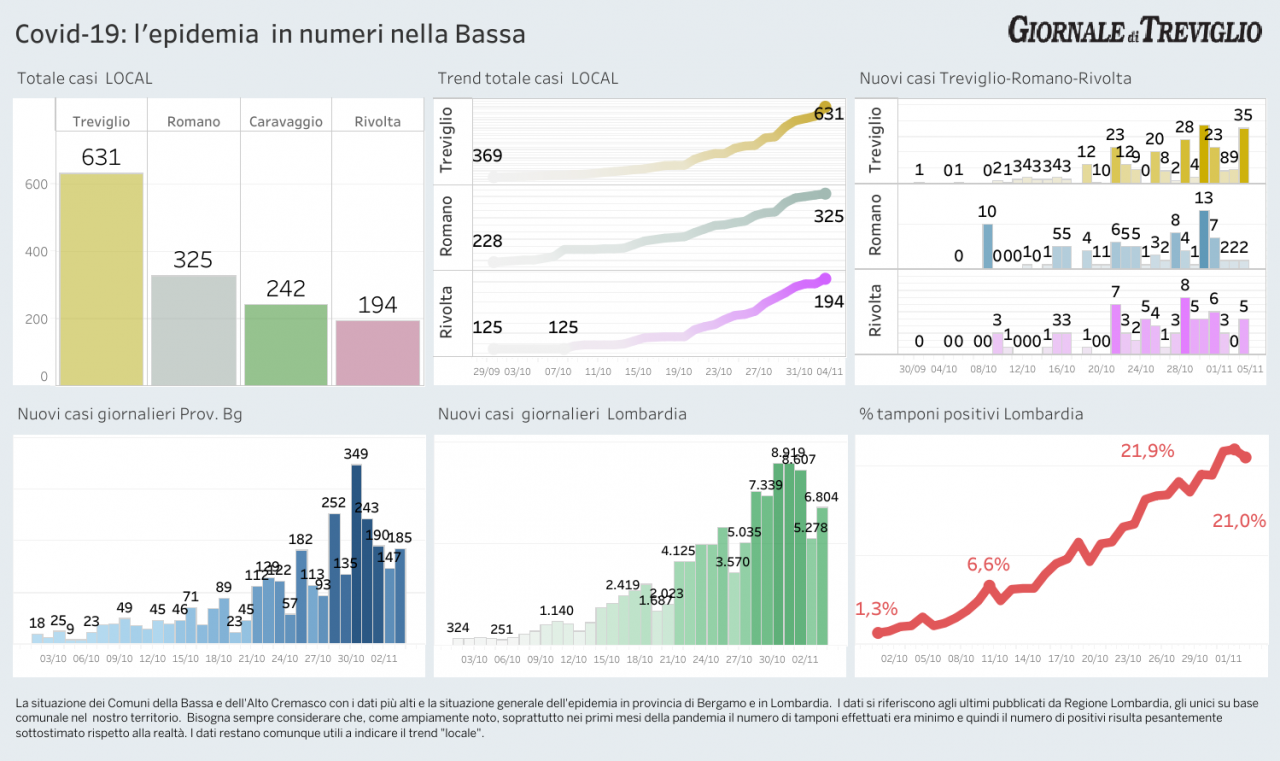Click the Treviglio trend line endpoint 631

click(825, 108)
